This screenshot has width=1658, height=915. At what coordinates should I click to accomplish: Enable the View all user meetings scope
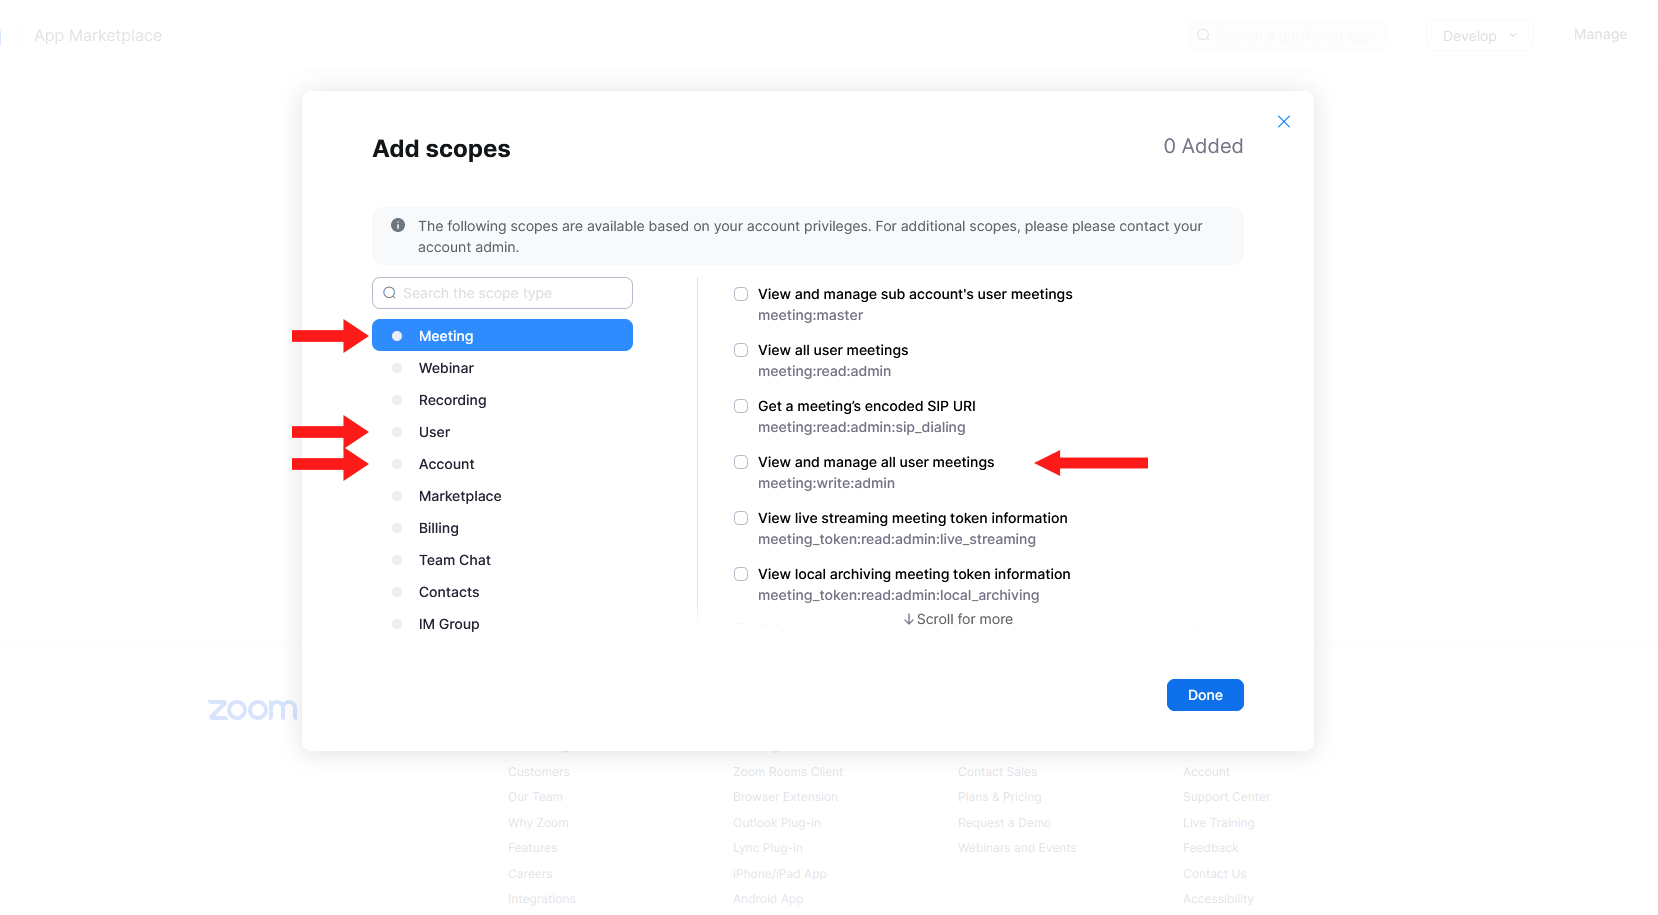point(741,350)
